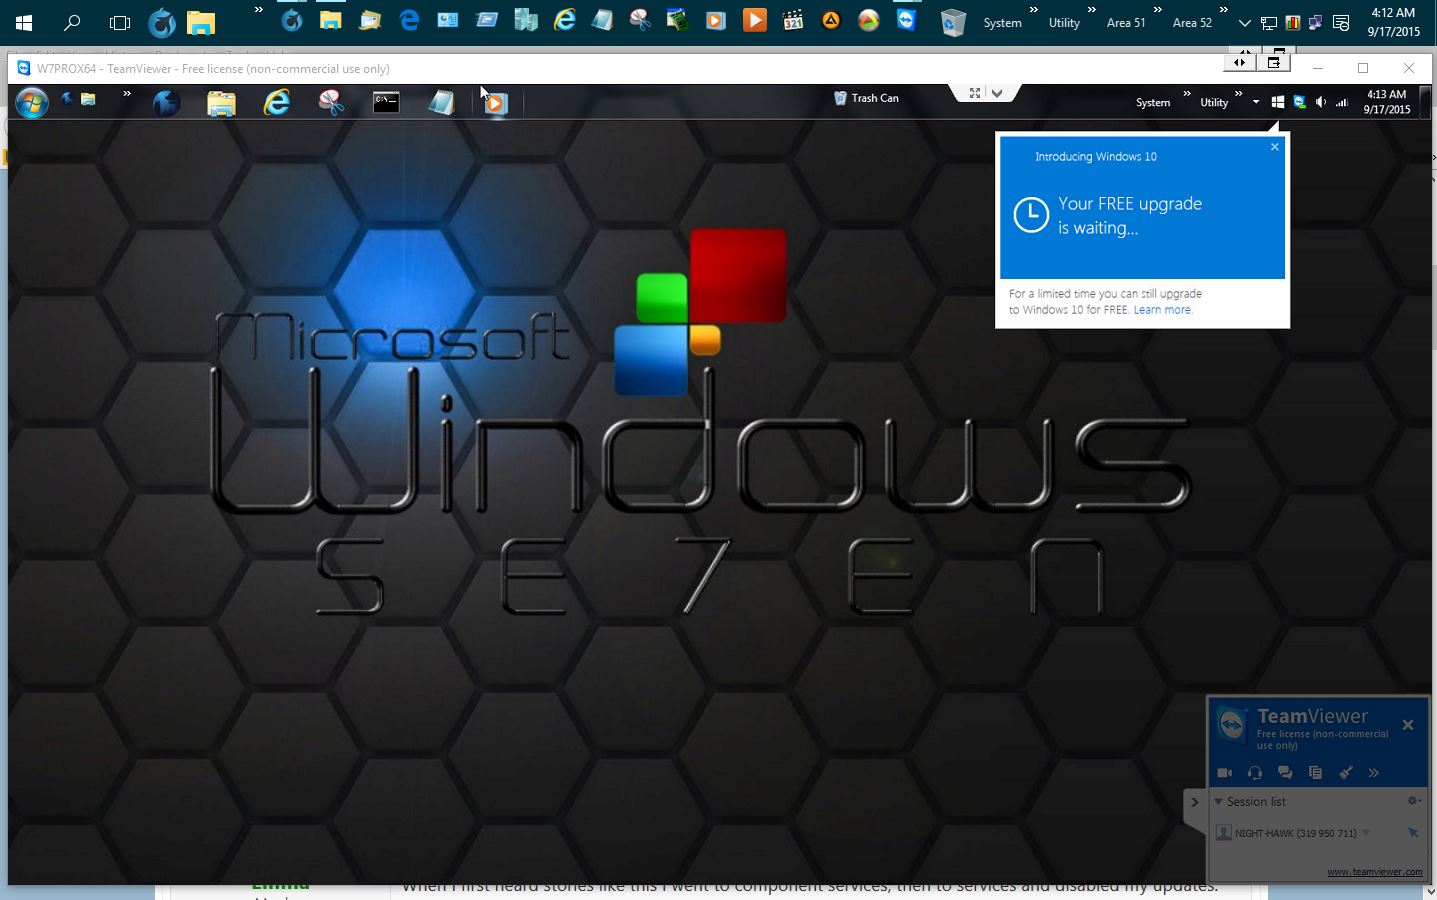The image size is (1437, 900).
Task: Open remote globe browser taskbar icon
Action: point(166,102)
